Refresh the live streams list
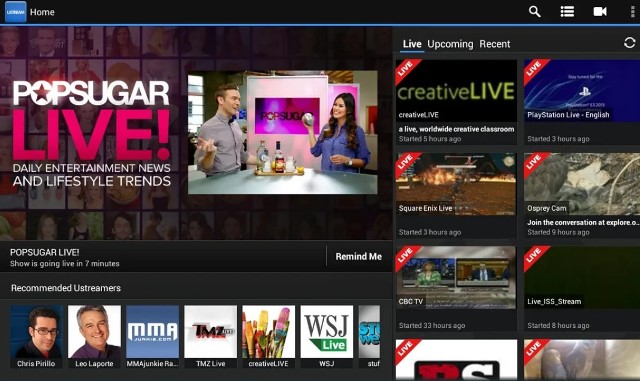 click(x=629, y=42)
